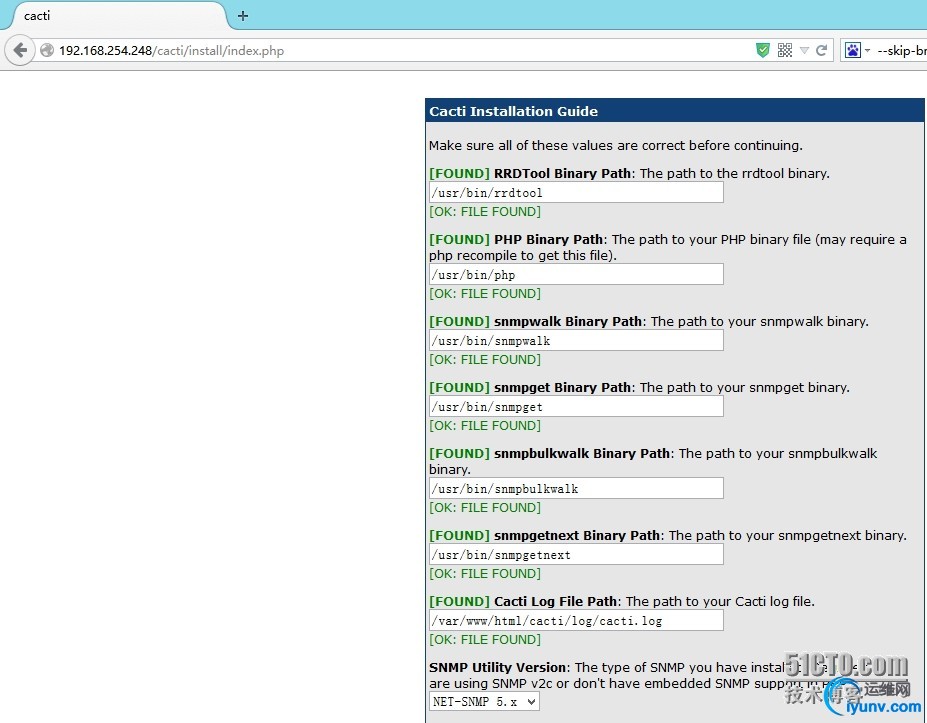
Task: Click OK: FILE FOUND status under cacti.log path
Action: pos(485,640)
